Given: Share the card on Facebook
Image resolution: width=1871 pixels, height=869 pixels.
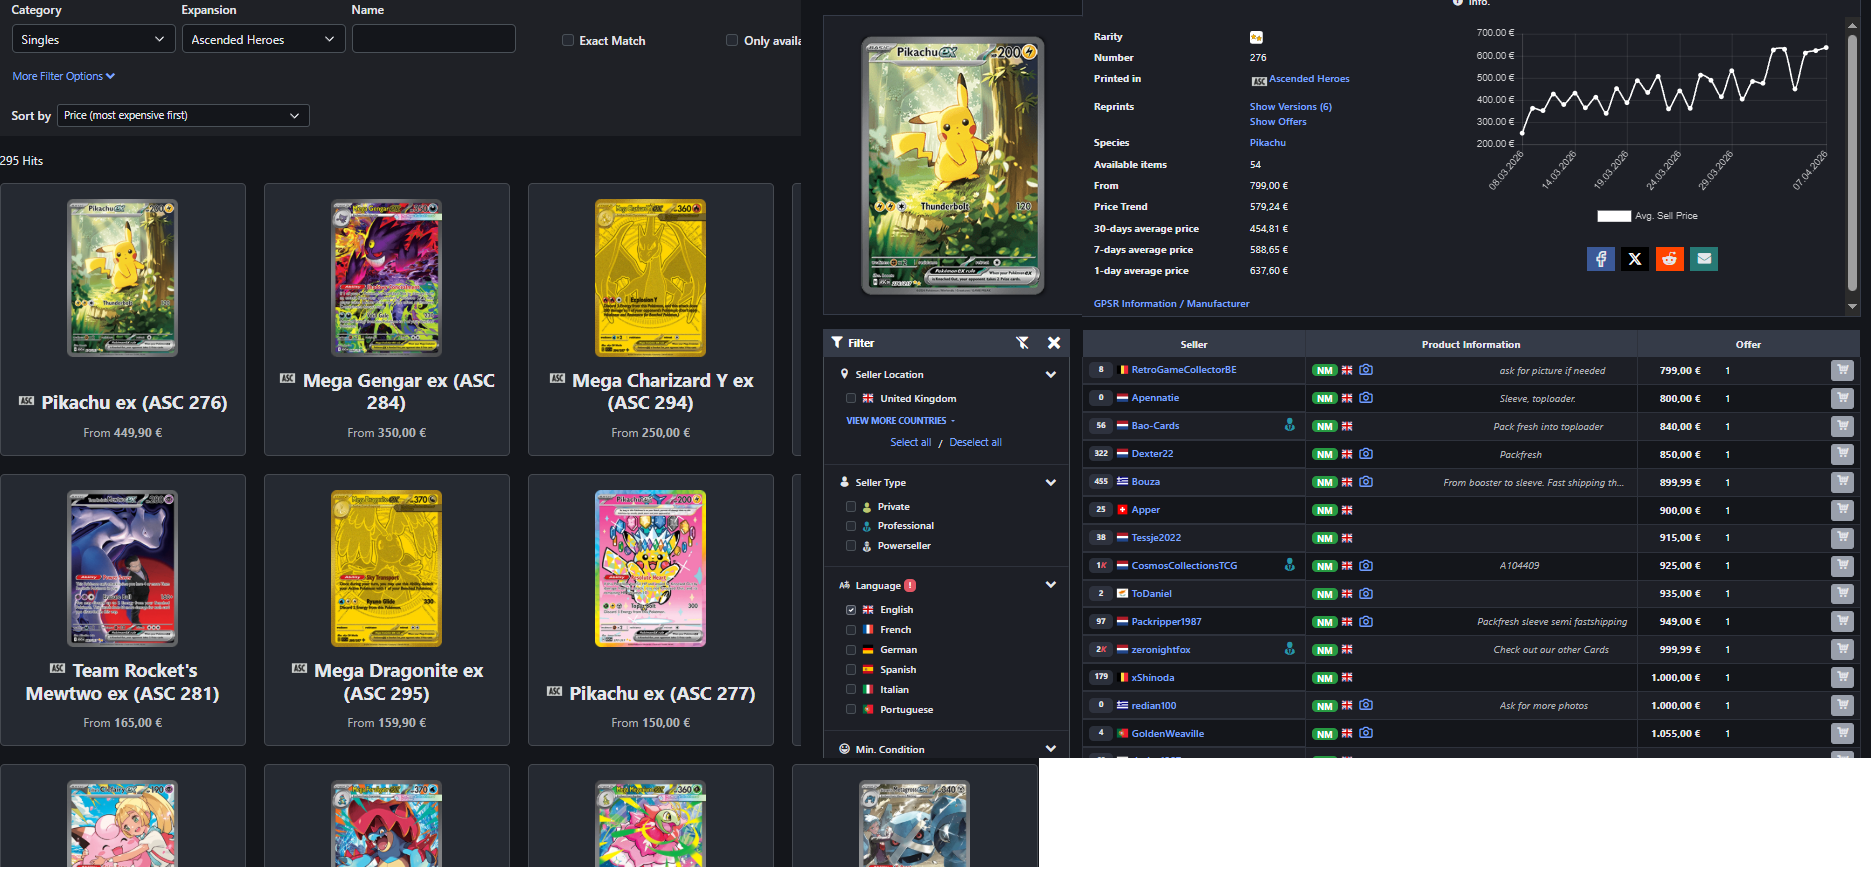Looking at the screenshot, I should (1600, 259).
